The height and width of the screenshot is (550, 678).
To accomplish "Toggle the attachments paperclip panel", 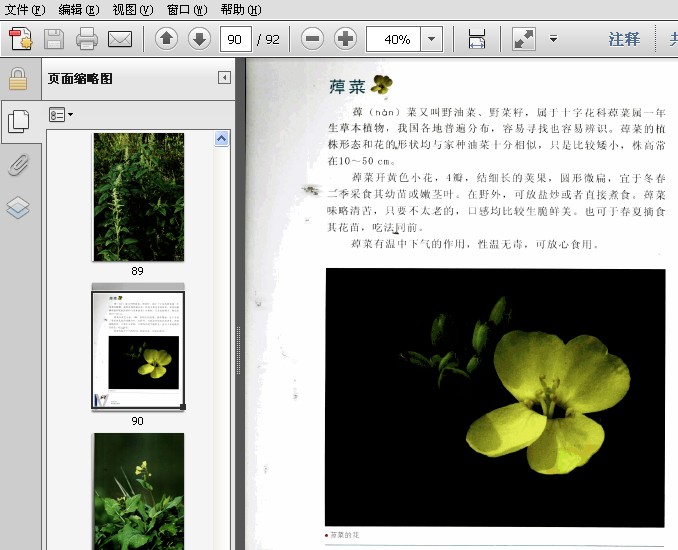I will tap(18, 165).
